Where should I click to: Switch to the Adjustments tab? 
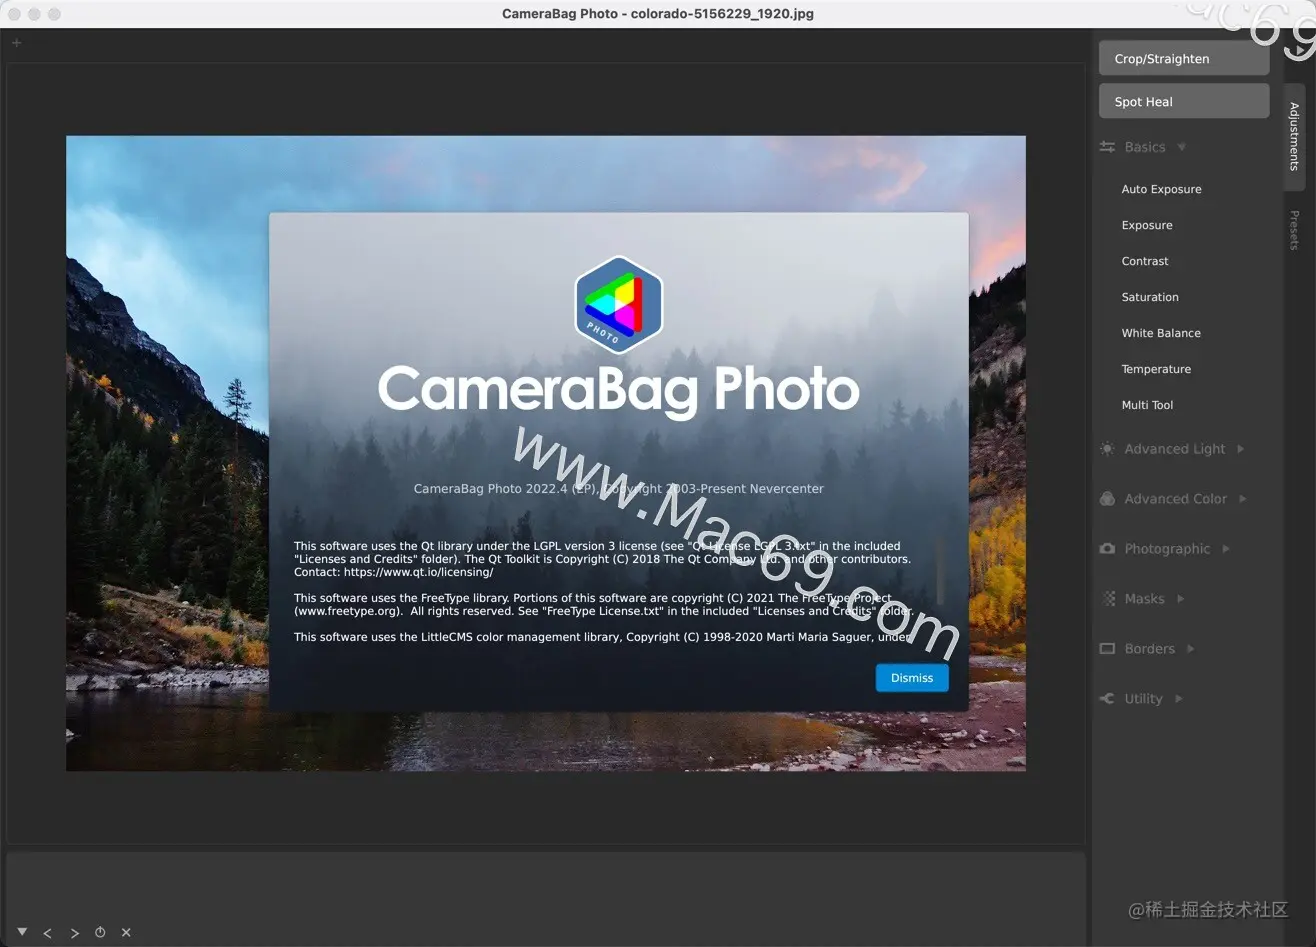1294,136
